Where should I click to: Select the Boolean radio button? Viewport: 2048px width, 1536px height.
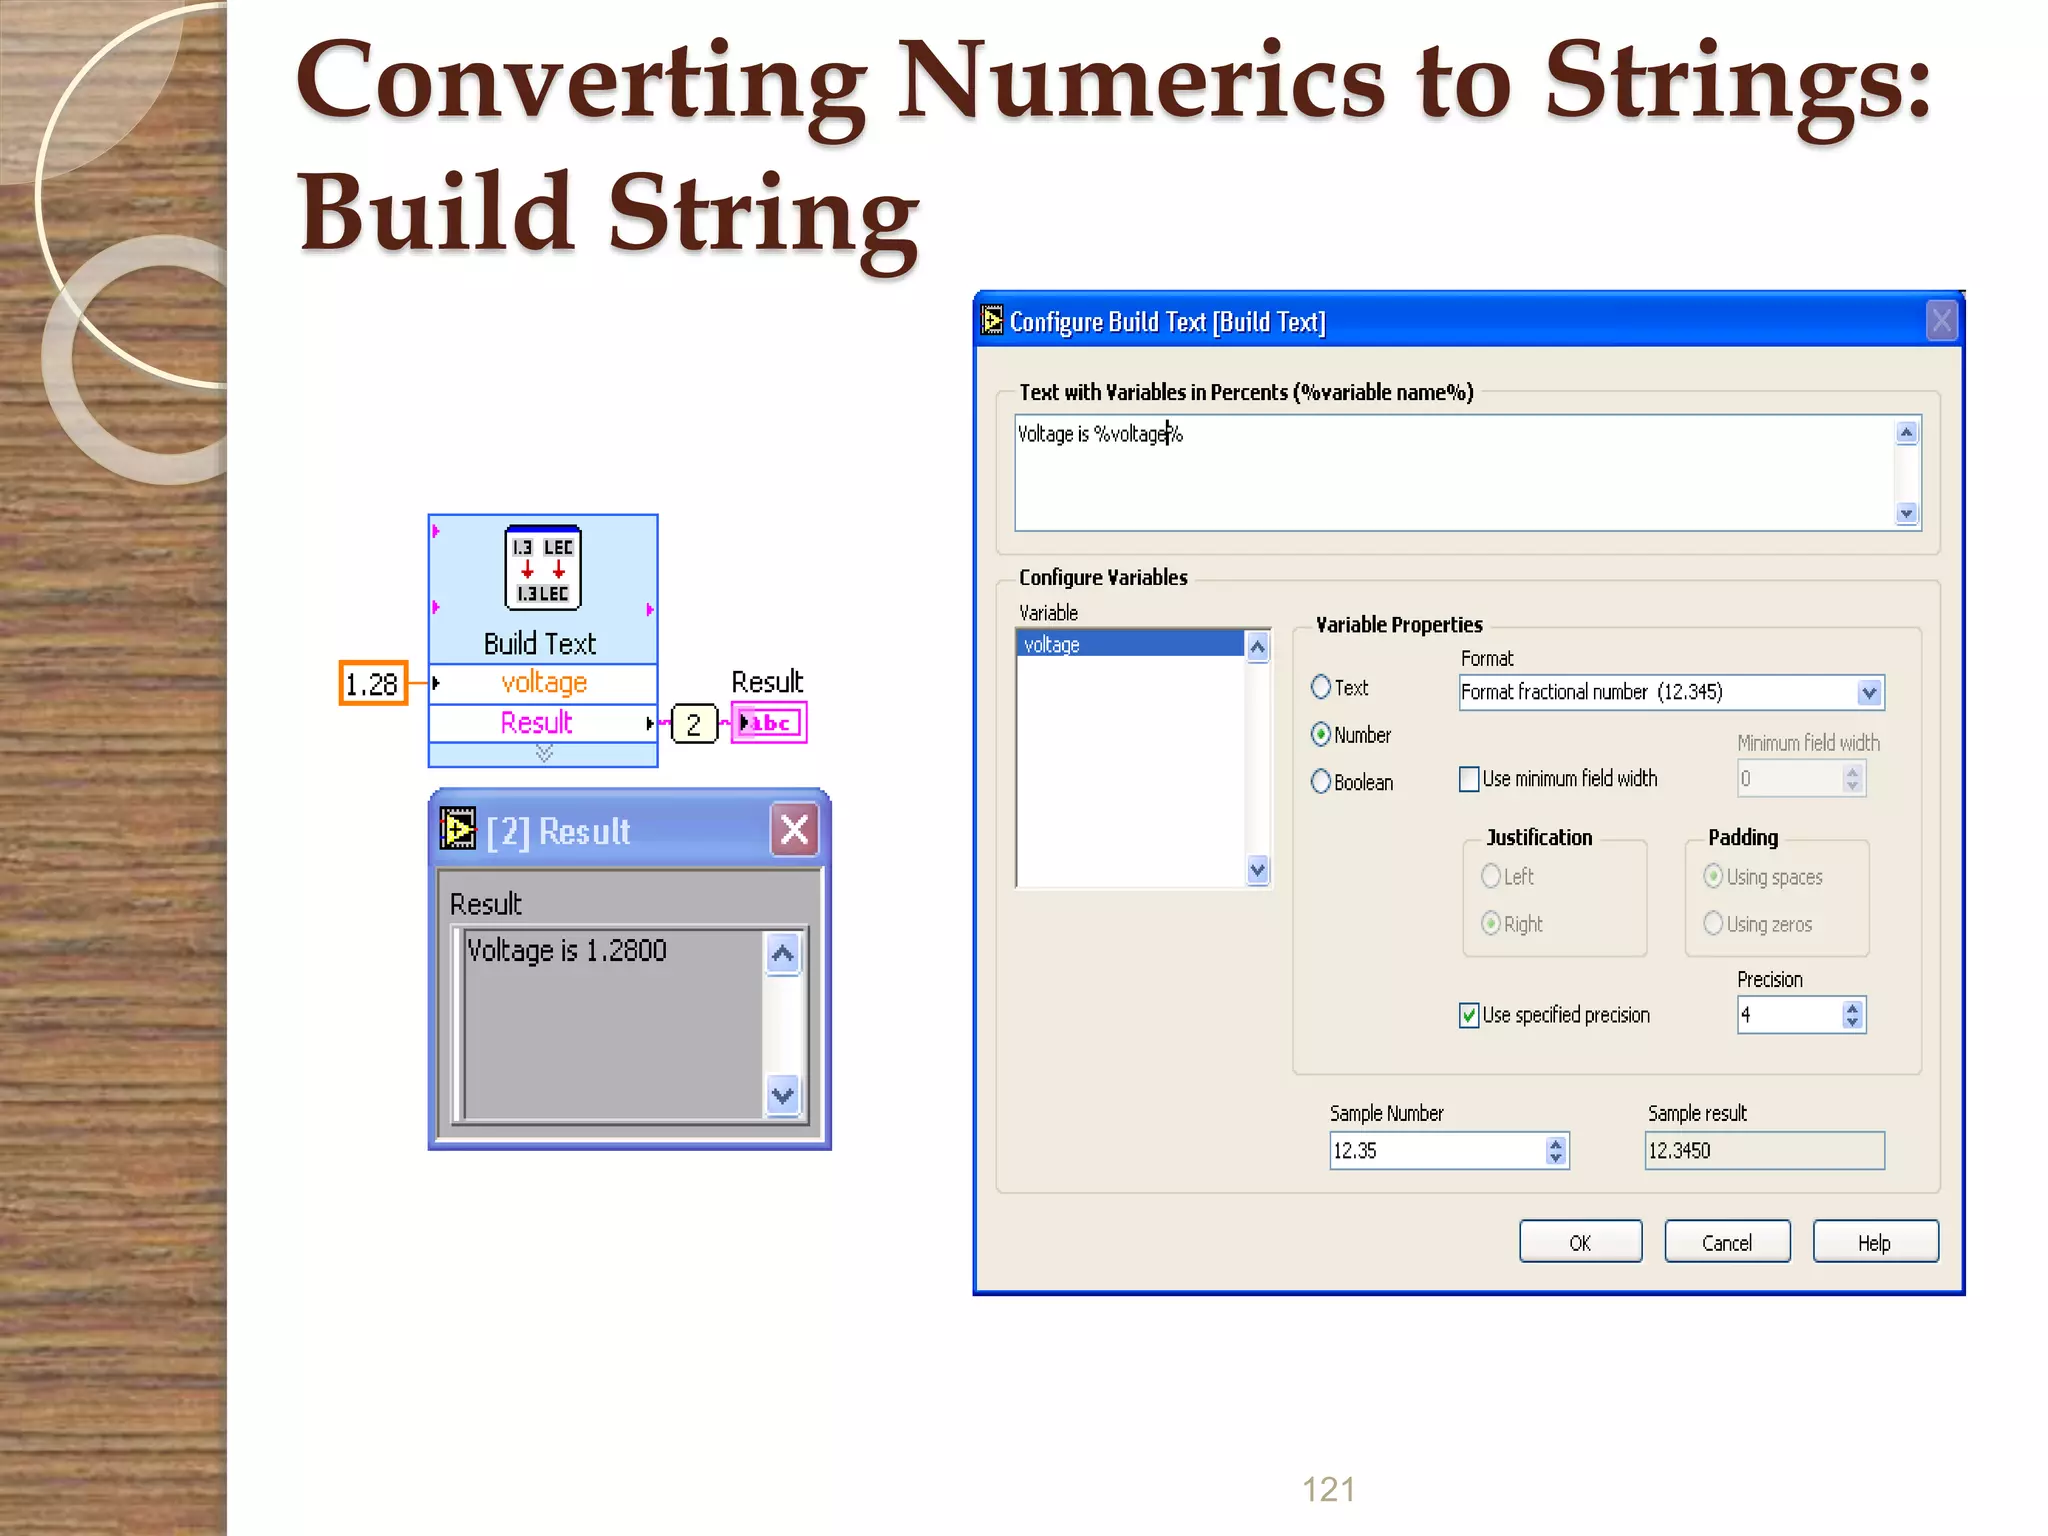click(1321, 781)
